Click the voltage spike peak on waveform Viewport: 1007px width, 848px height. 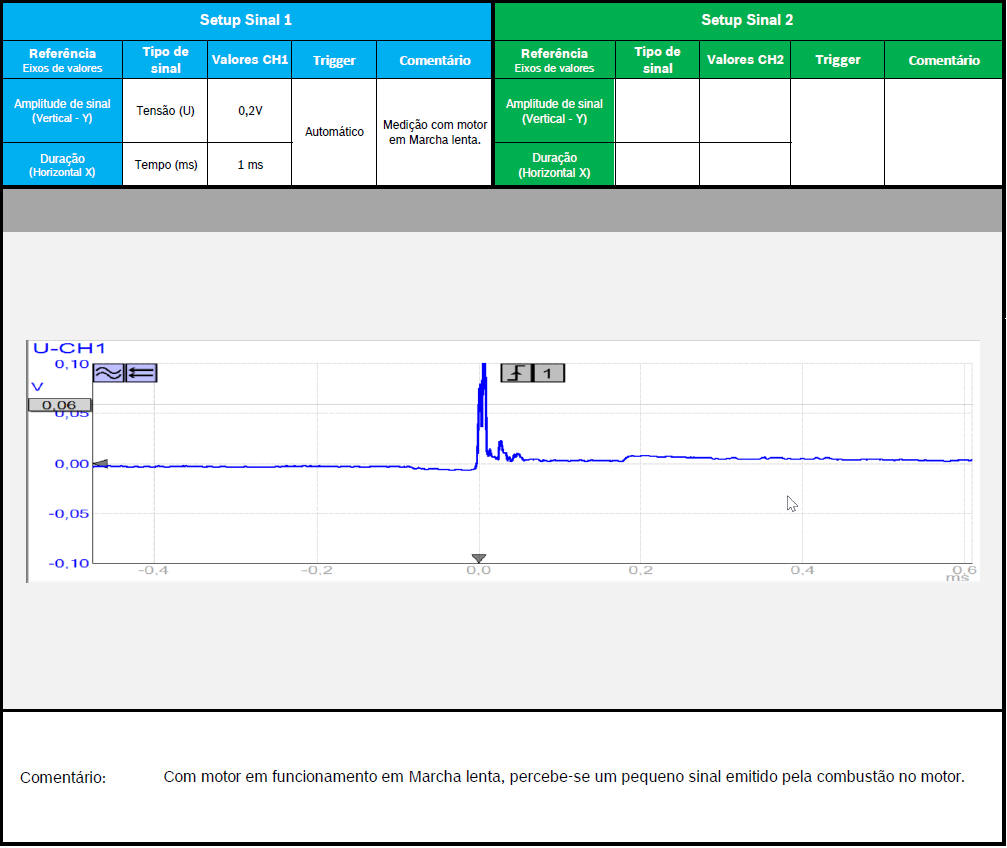coord(483,372)
